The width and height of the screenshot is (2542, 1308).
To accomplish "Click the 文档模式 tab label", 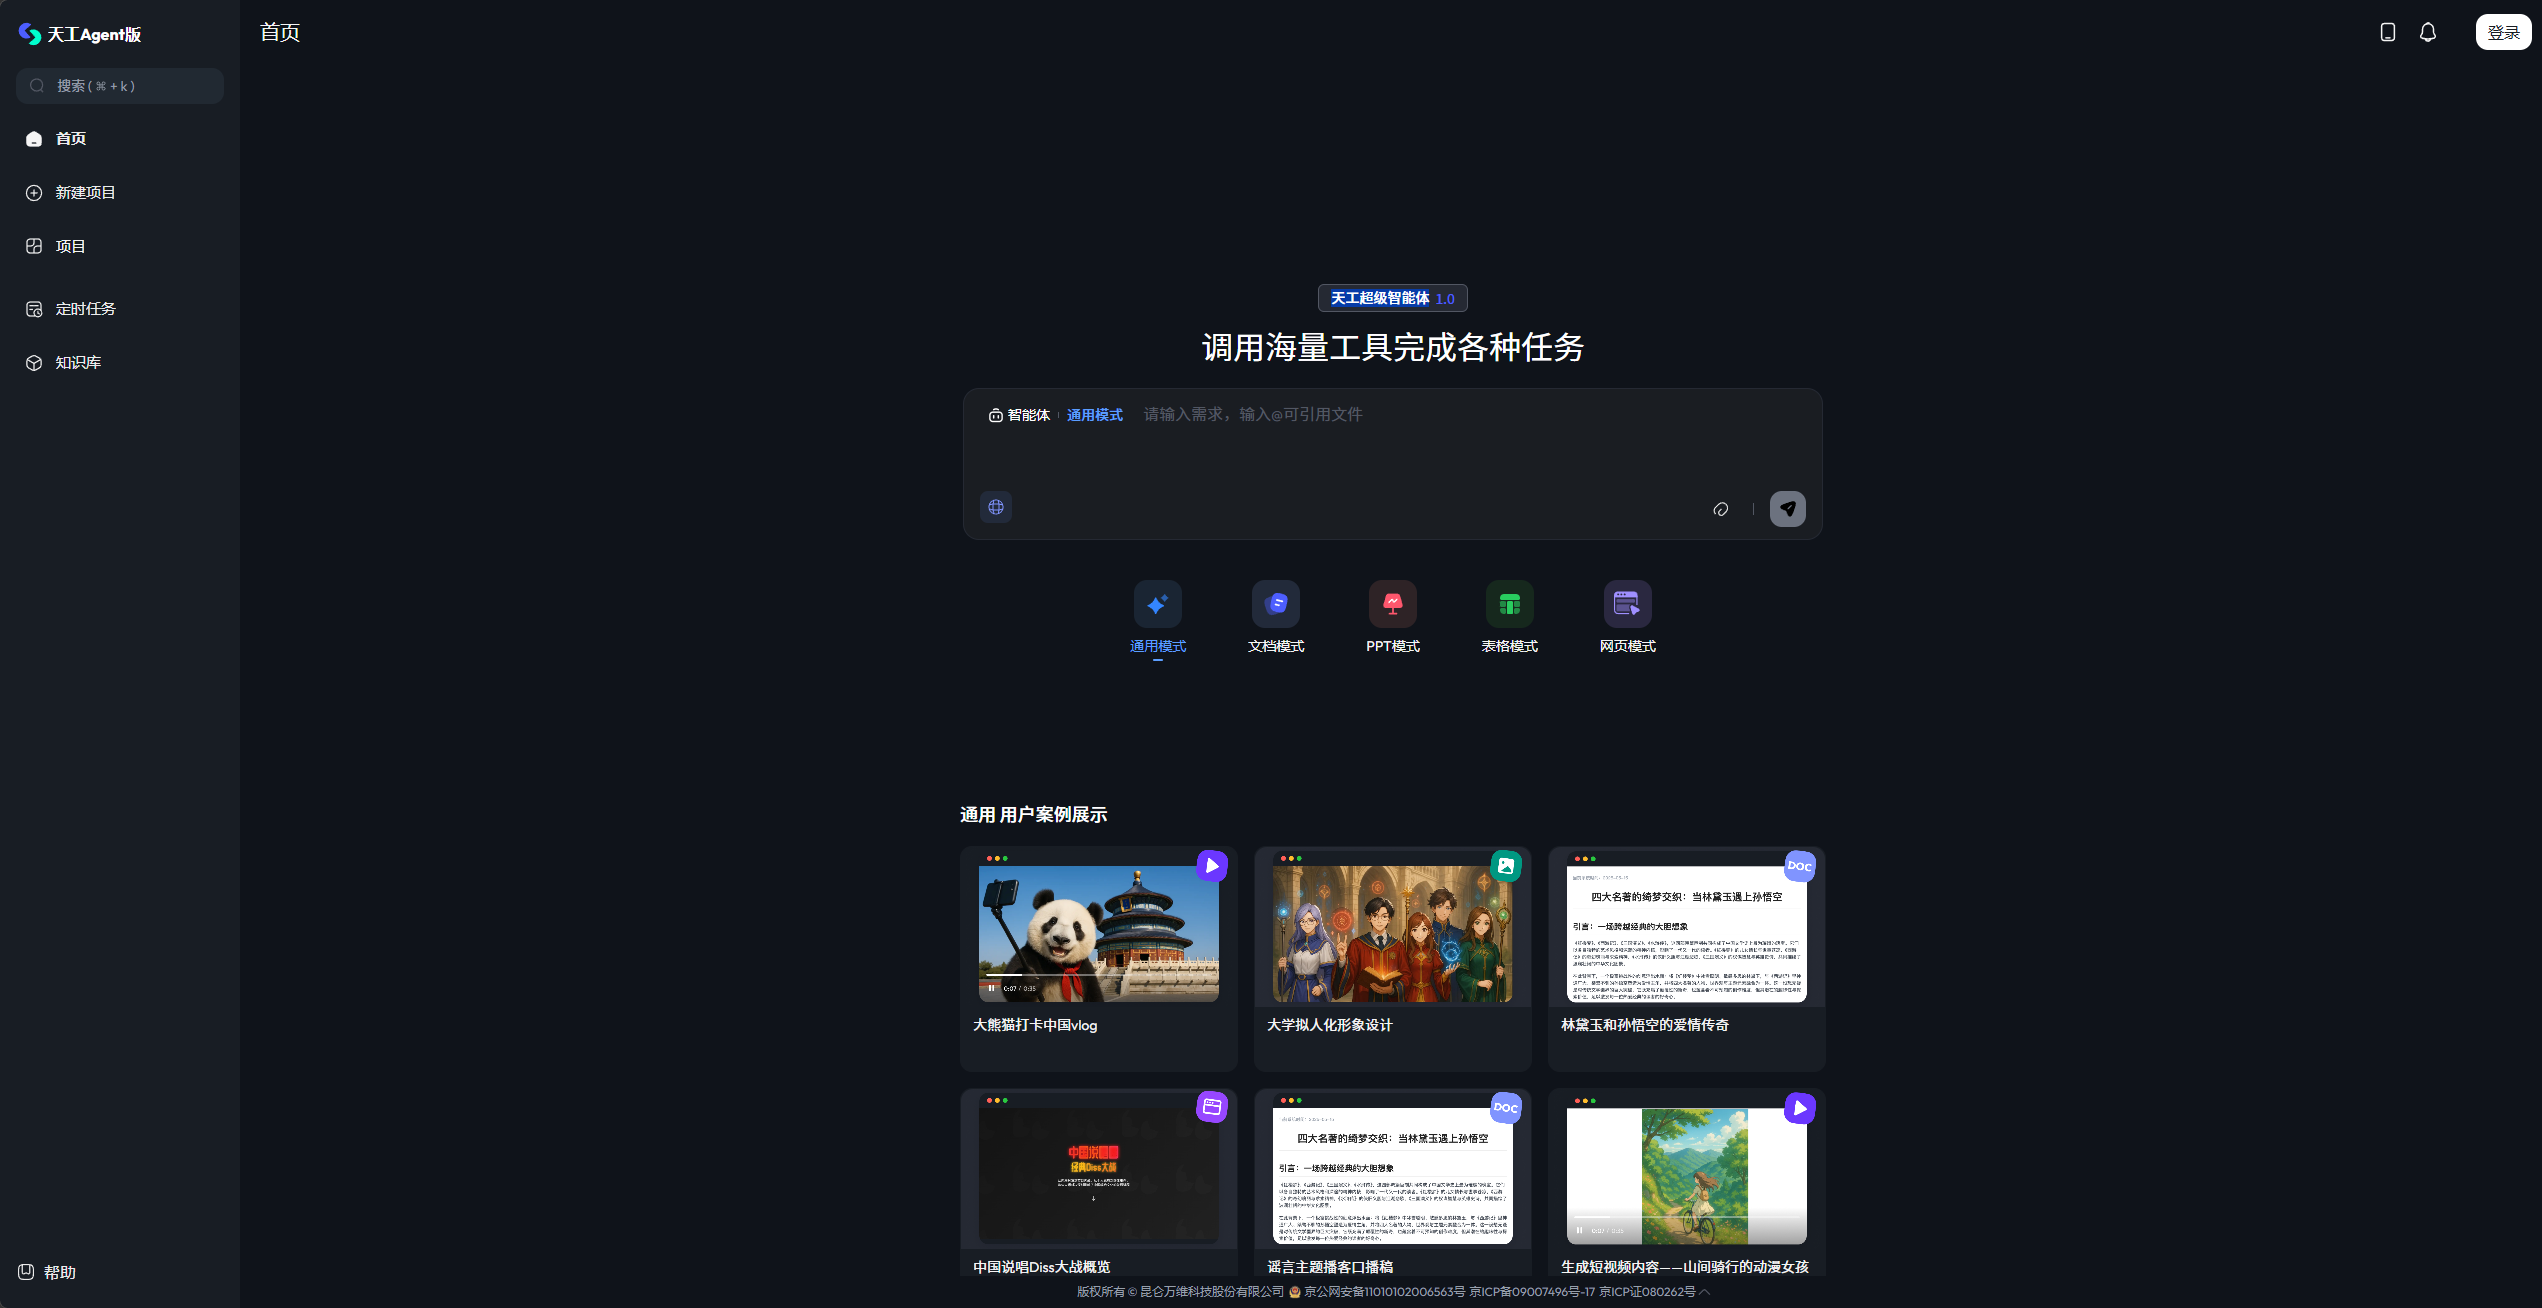I will [1276, 646].
